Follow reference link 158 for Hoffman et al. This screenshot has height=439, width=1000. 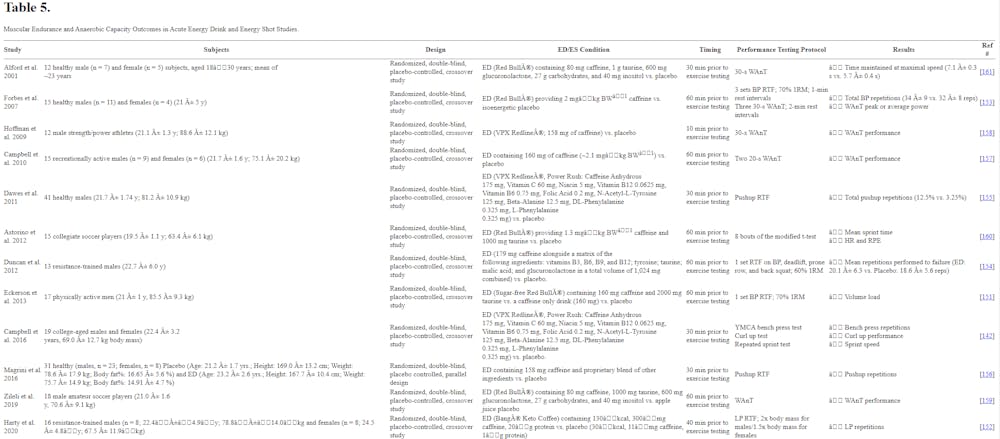986,132
